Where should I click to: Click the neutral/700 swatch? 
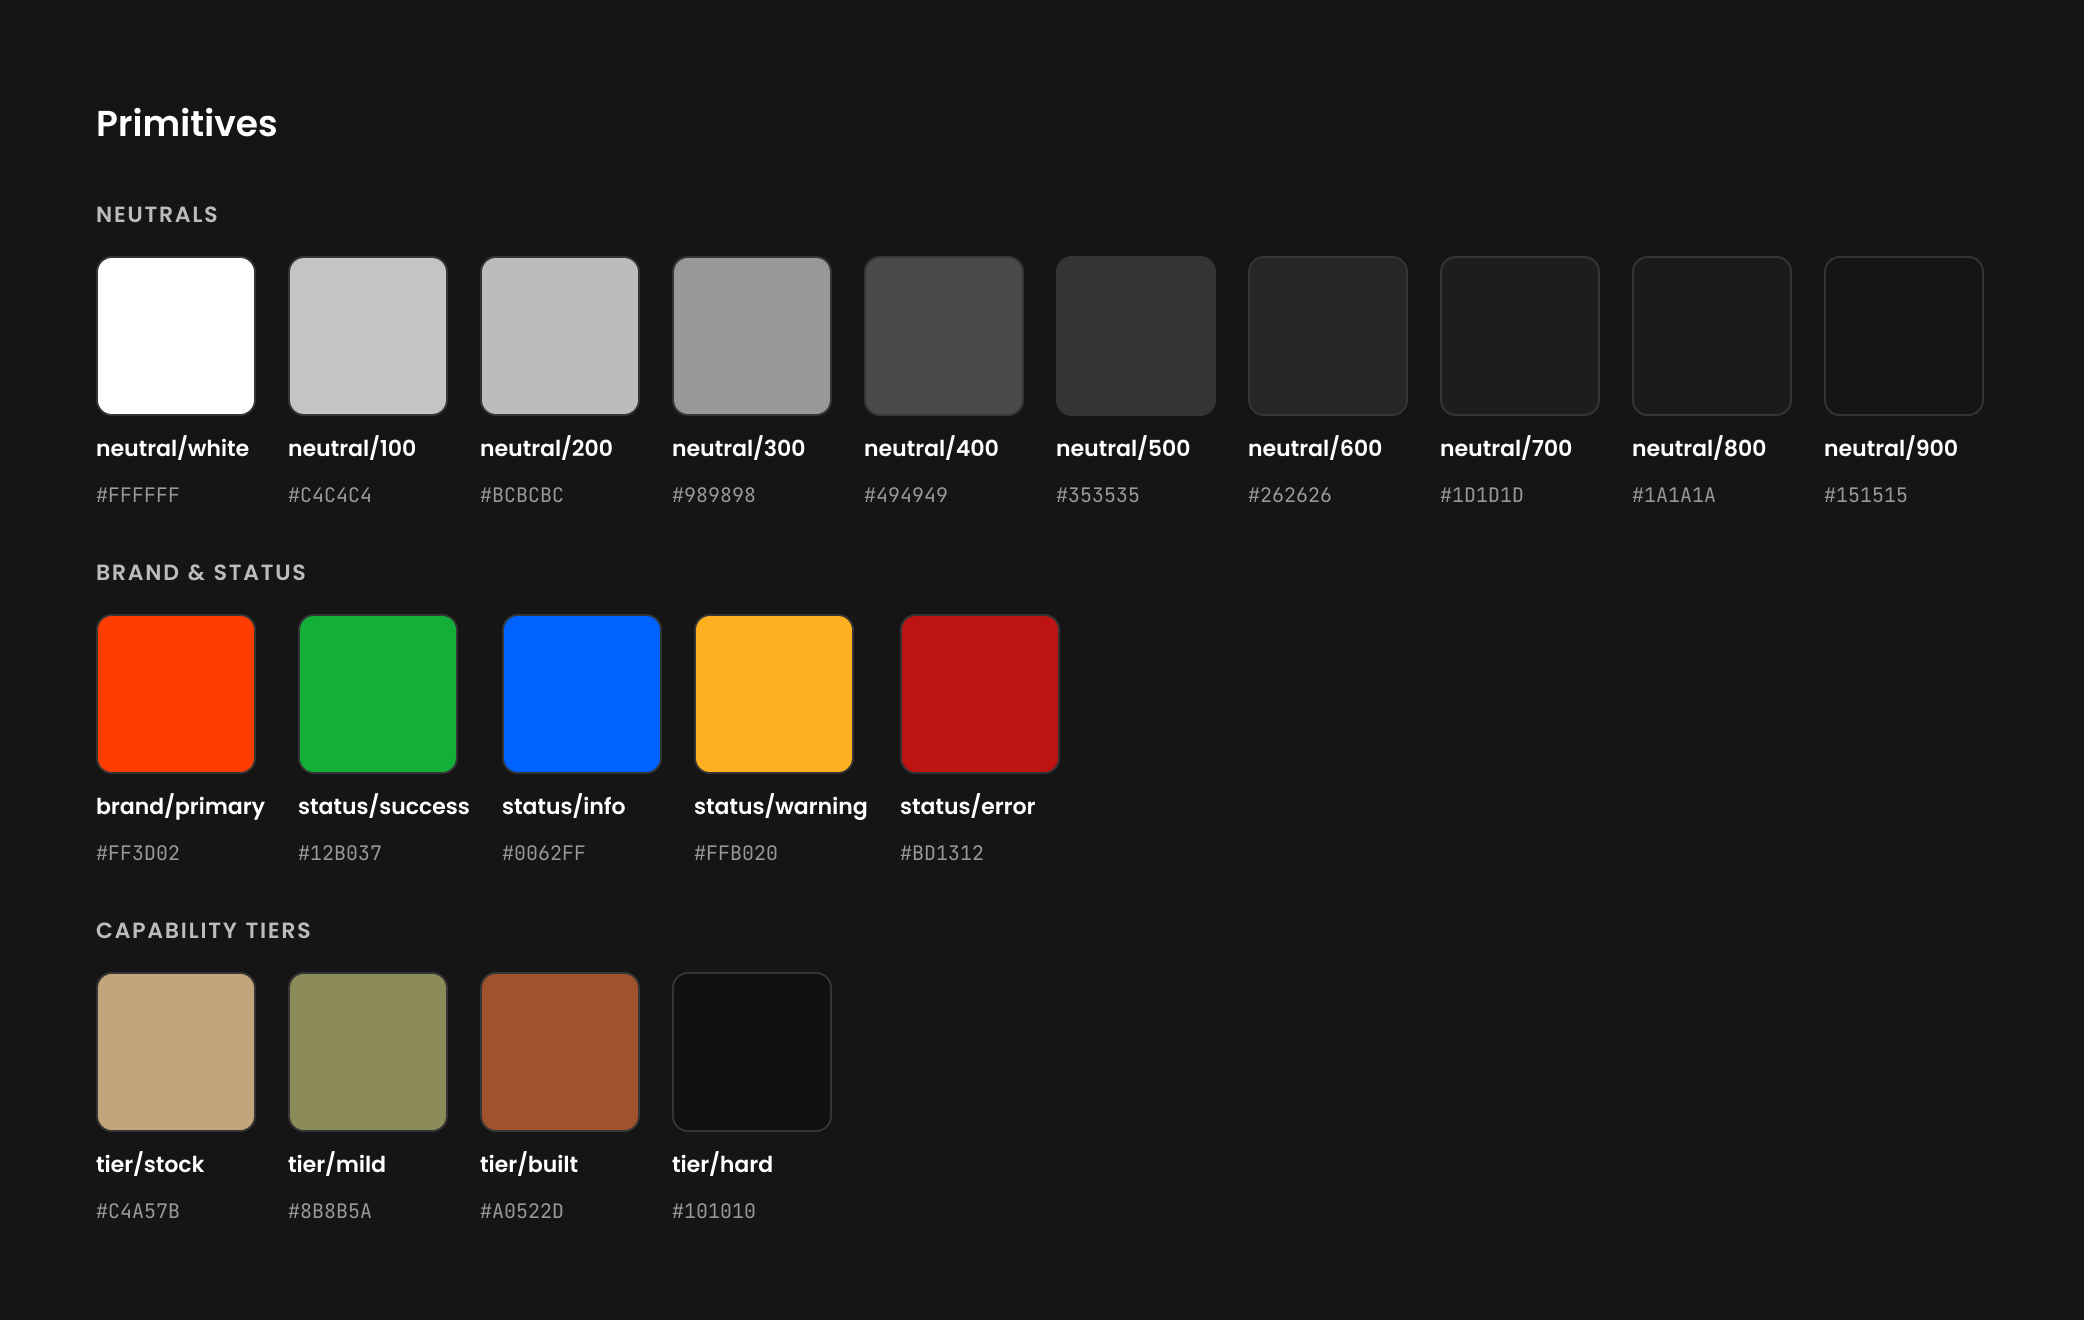tap(1520, 336)
